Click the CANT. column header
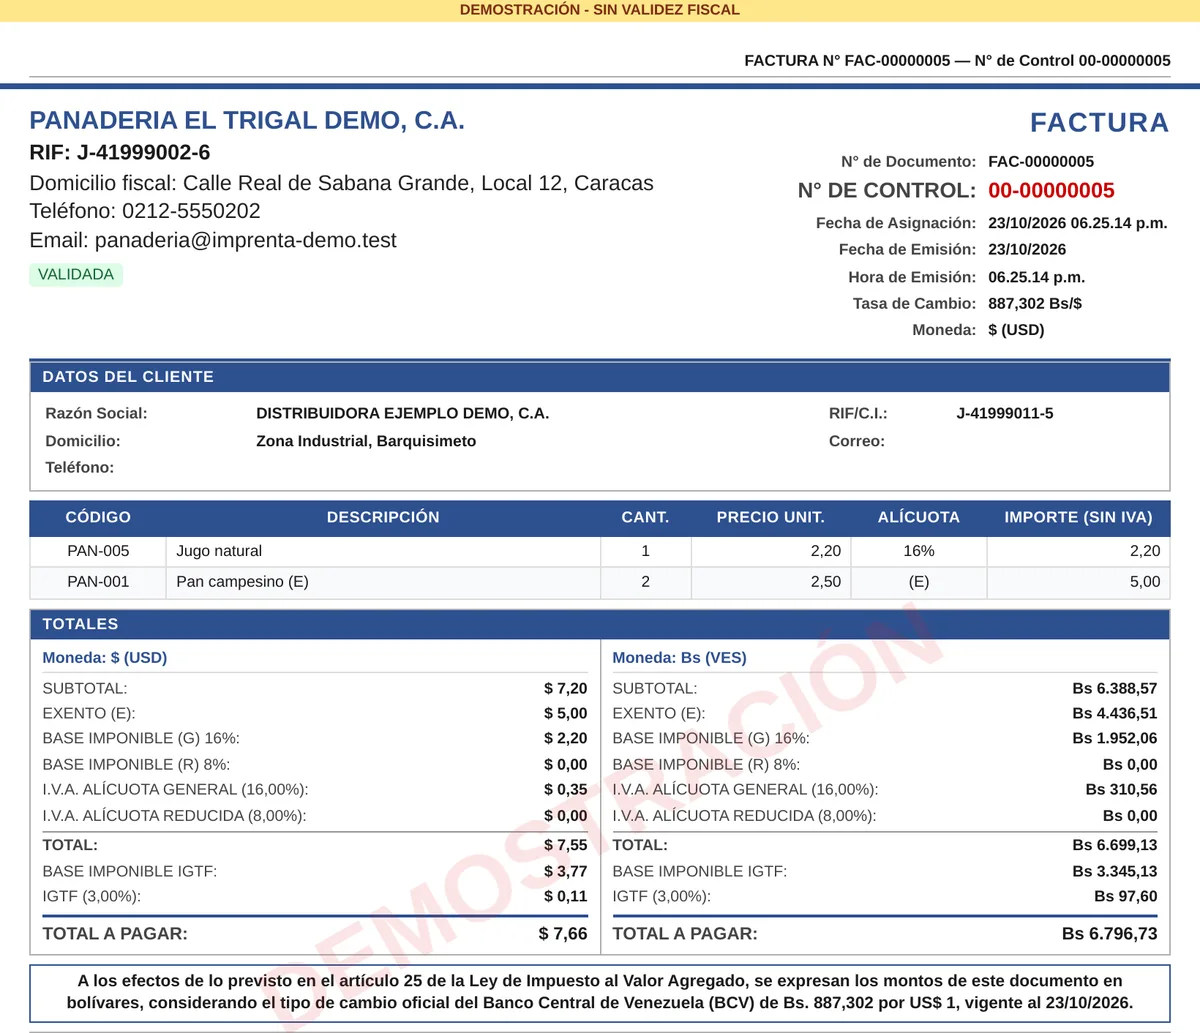 click(645, 517)
